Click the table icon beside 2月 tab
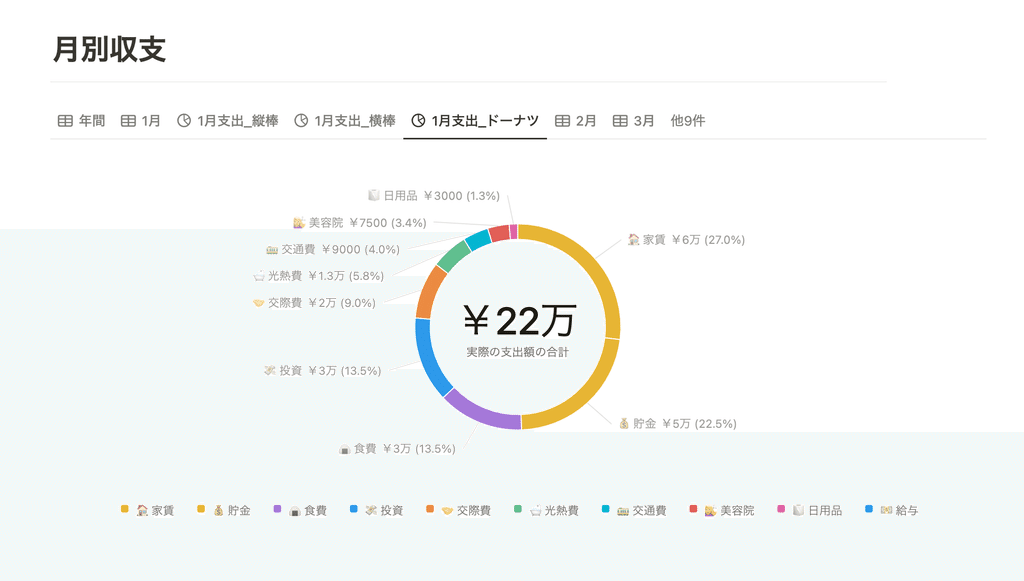1024x581 pixels. pos(562,121)
